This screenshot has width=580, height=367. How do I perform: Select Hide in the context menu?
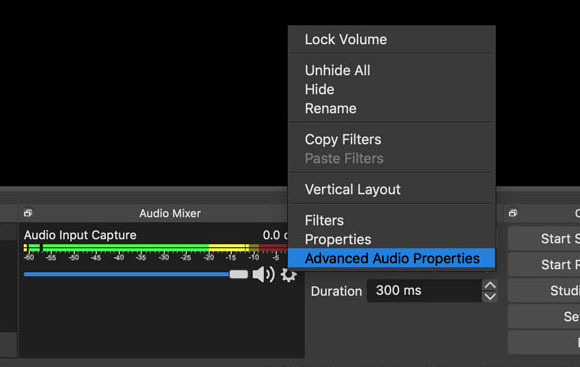(x=392, y=90)
